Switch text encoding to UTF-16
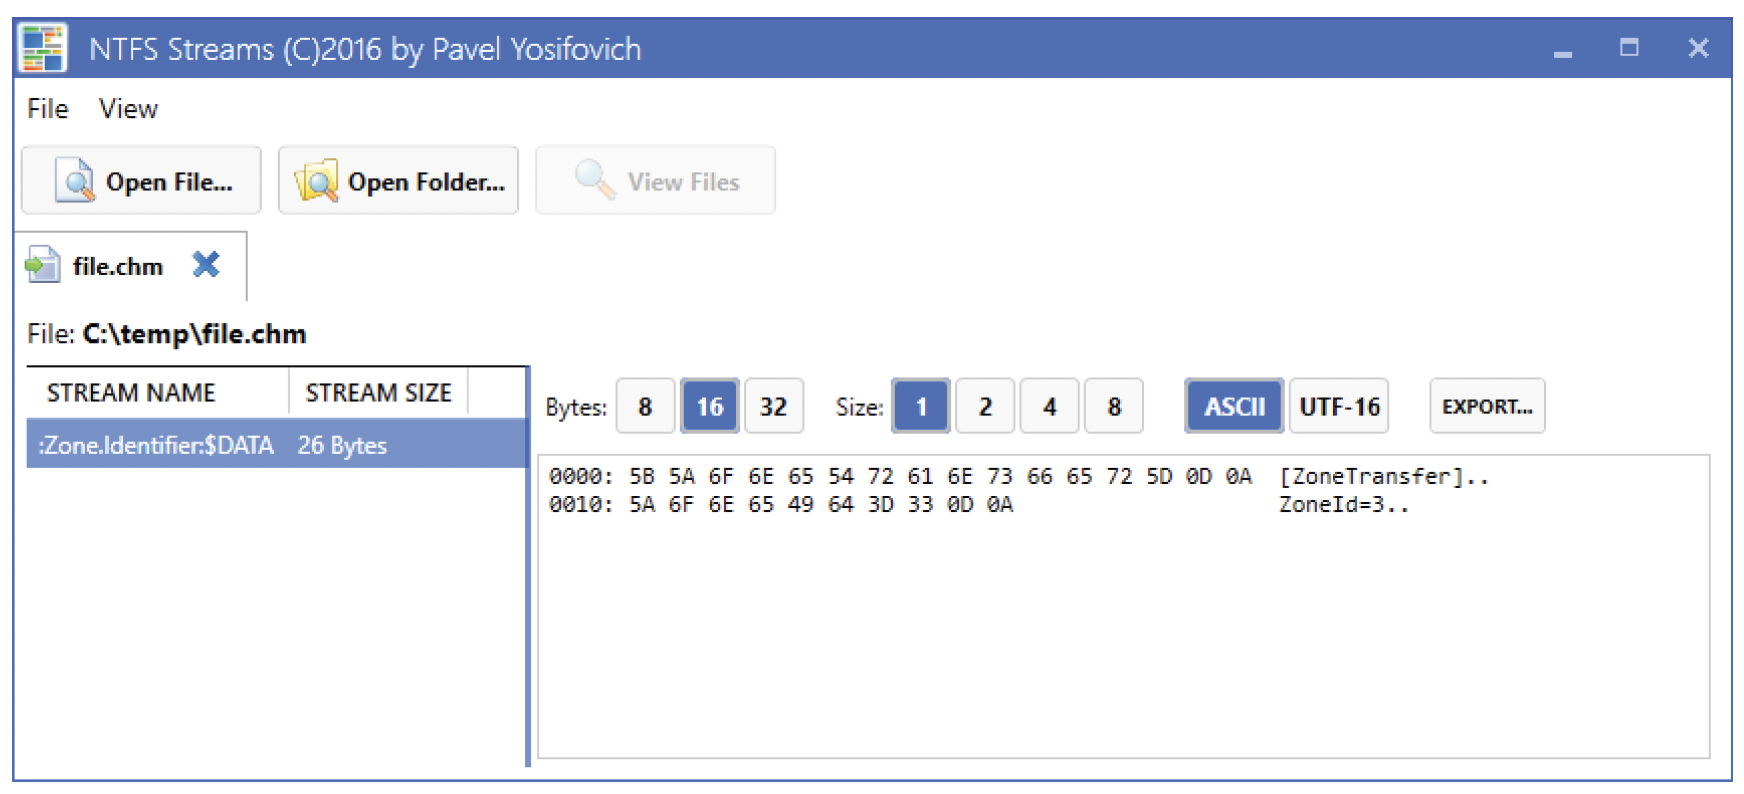The width and height of the screenshot is (1744, 794). (x=1339, y=406)
